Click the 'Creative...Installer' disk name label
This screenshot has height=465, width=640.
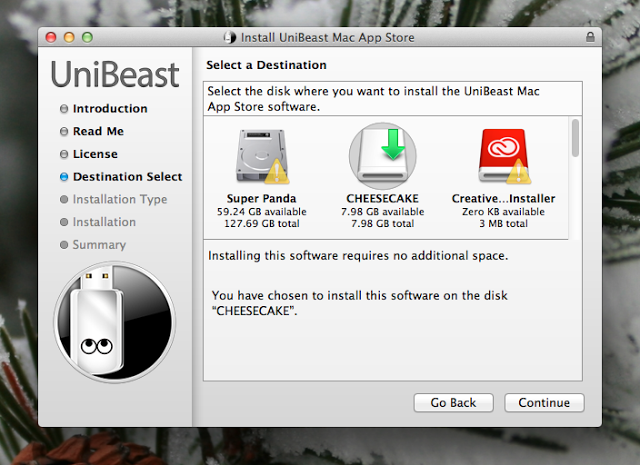click(503, 198)
